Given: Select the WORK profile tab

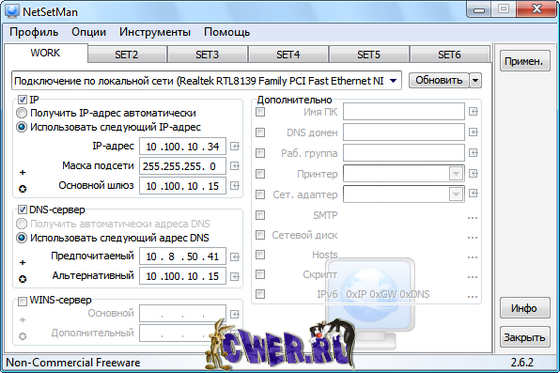Looking at the screenshot, I should 45,53.
